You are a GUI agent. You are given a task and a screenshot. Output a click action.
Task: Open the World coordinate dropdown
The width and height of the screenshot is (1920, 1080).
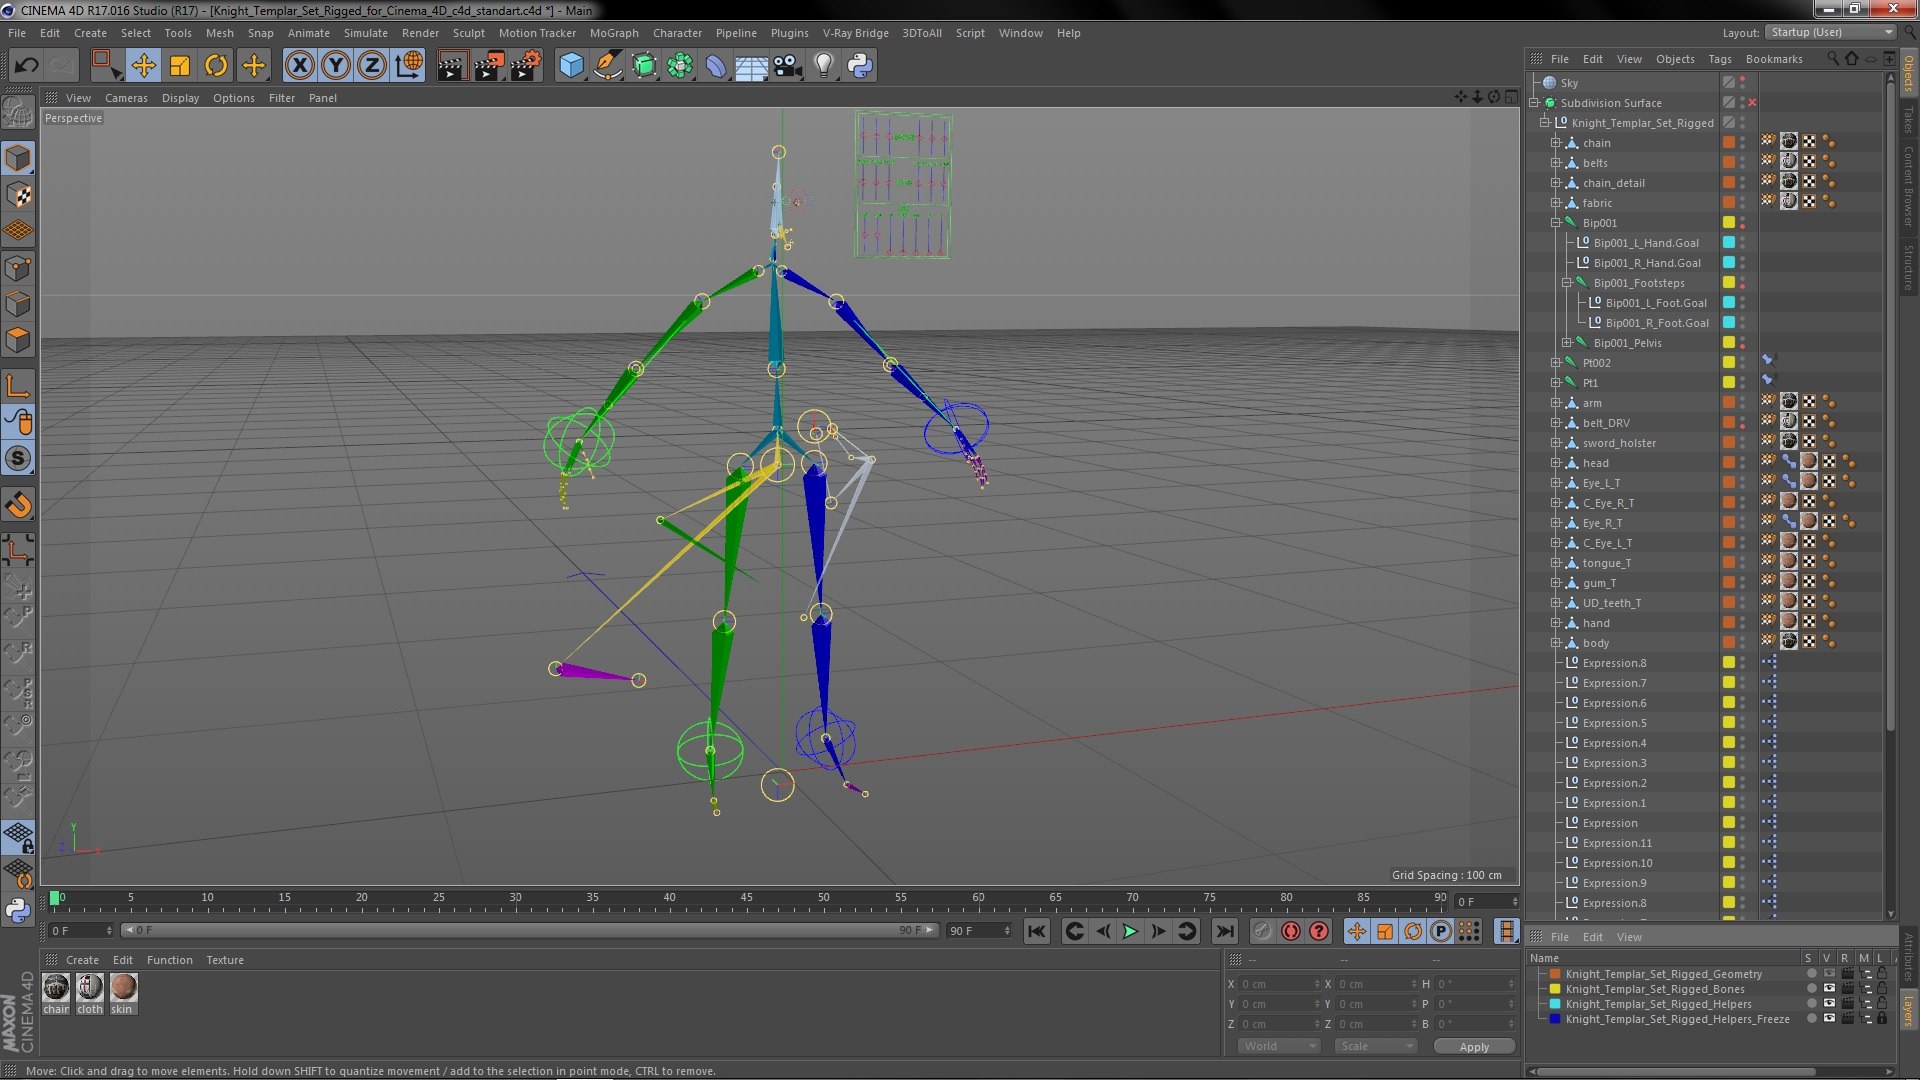[x=1279, y=1046]
